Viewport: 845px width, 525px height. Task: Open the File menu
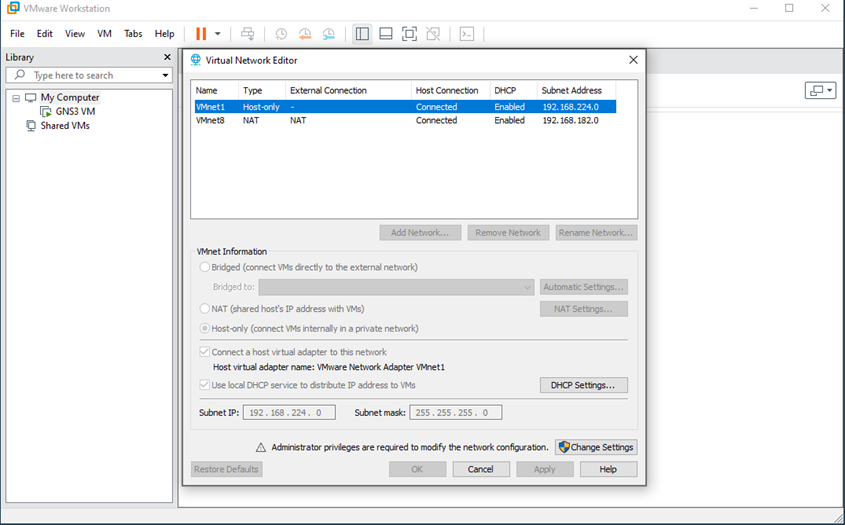pyautogui.click(x=17, y=33)
